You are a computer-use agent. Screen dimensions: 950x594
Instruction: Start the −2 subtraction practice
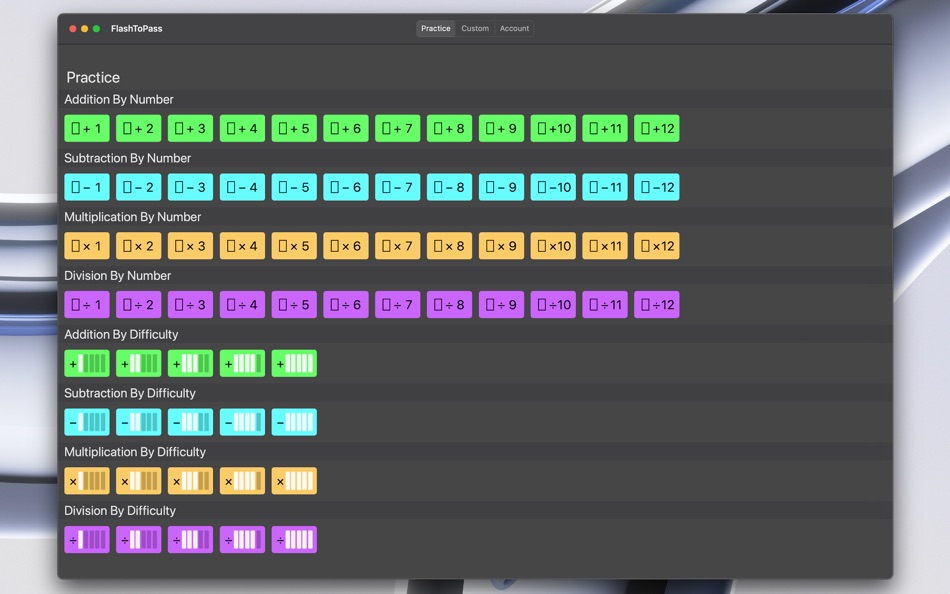pos(139,187)
